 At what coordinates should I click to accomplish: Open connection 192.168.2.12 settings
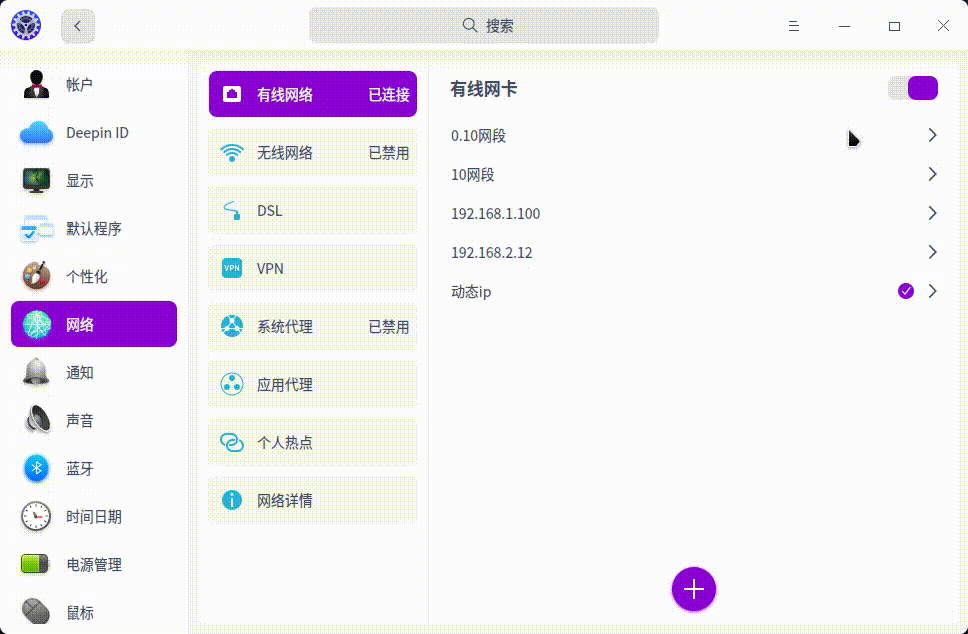(932, 252)
